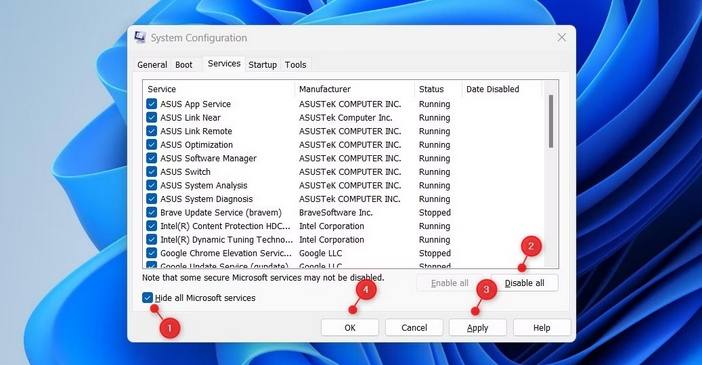Screen dimensions: 702x365
Task: Sort services by Manufacturer column header
Action: tap(355, 89)
